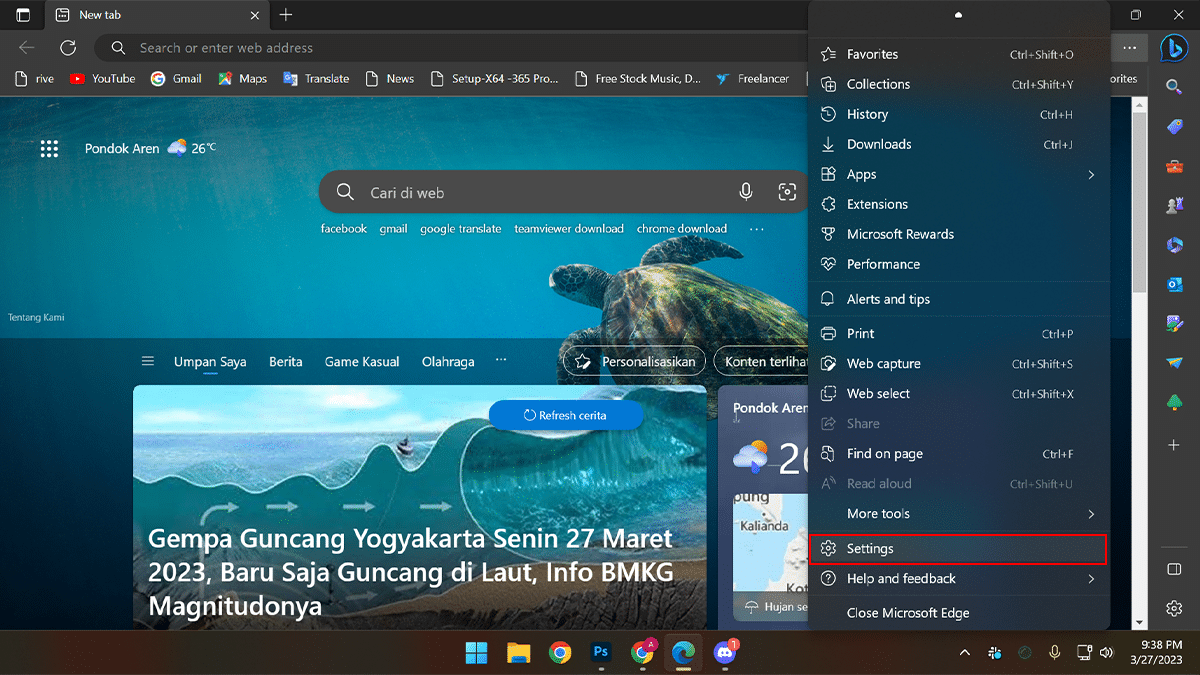Click the sidebar settings gear icon
Image resolution: width=1200 pixels, height=675 pixels.
1175,608
